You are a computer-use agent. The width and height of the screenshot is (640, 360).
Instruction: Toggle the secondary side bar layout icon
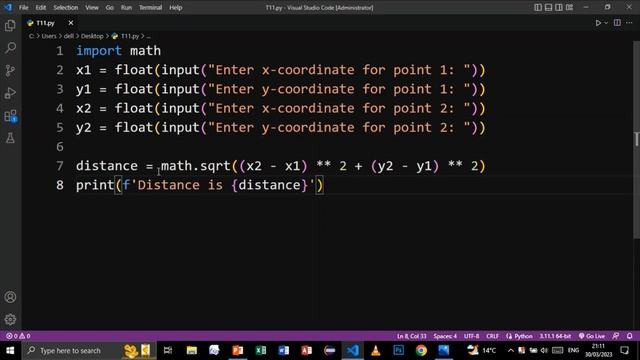pyautogui.click(x=558, y=7)
